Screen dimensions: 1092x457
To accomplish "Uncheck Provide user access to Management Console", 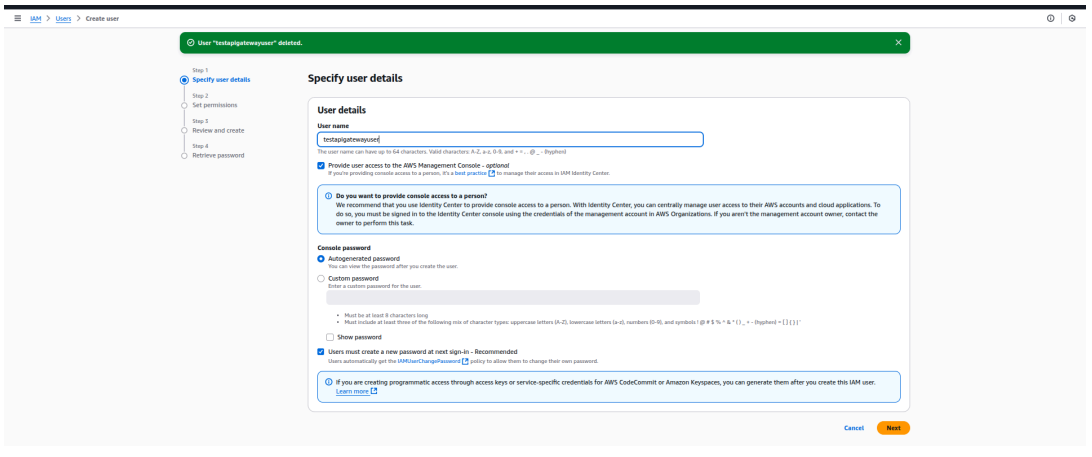I will click(x=321, y=165).
